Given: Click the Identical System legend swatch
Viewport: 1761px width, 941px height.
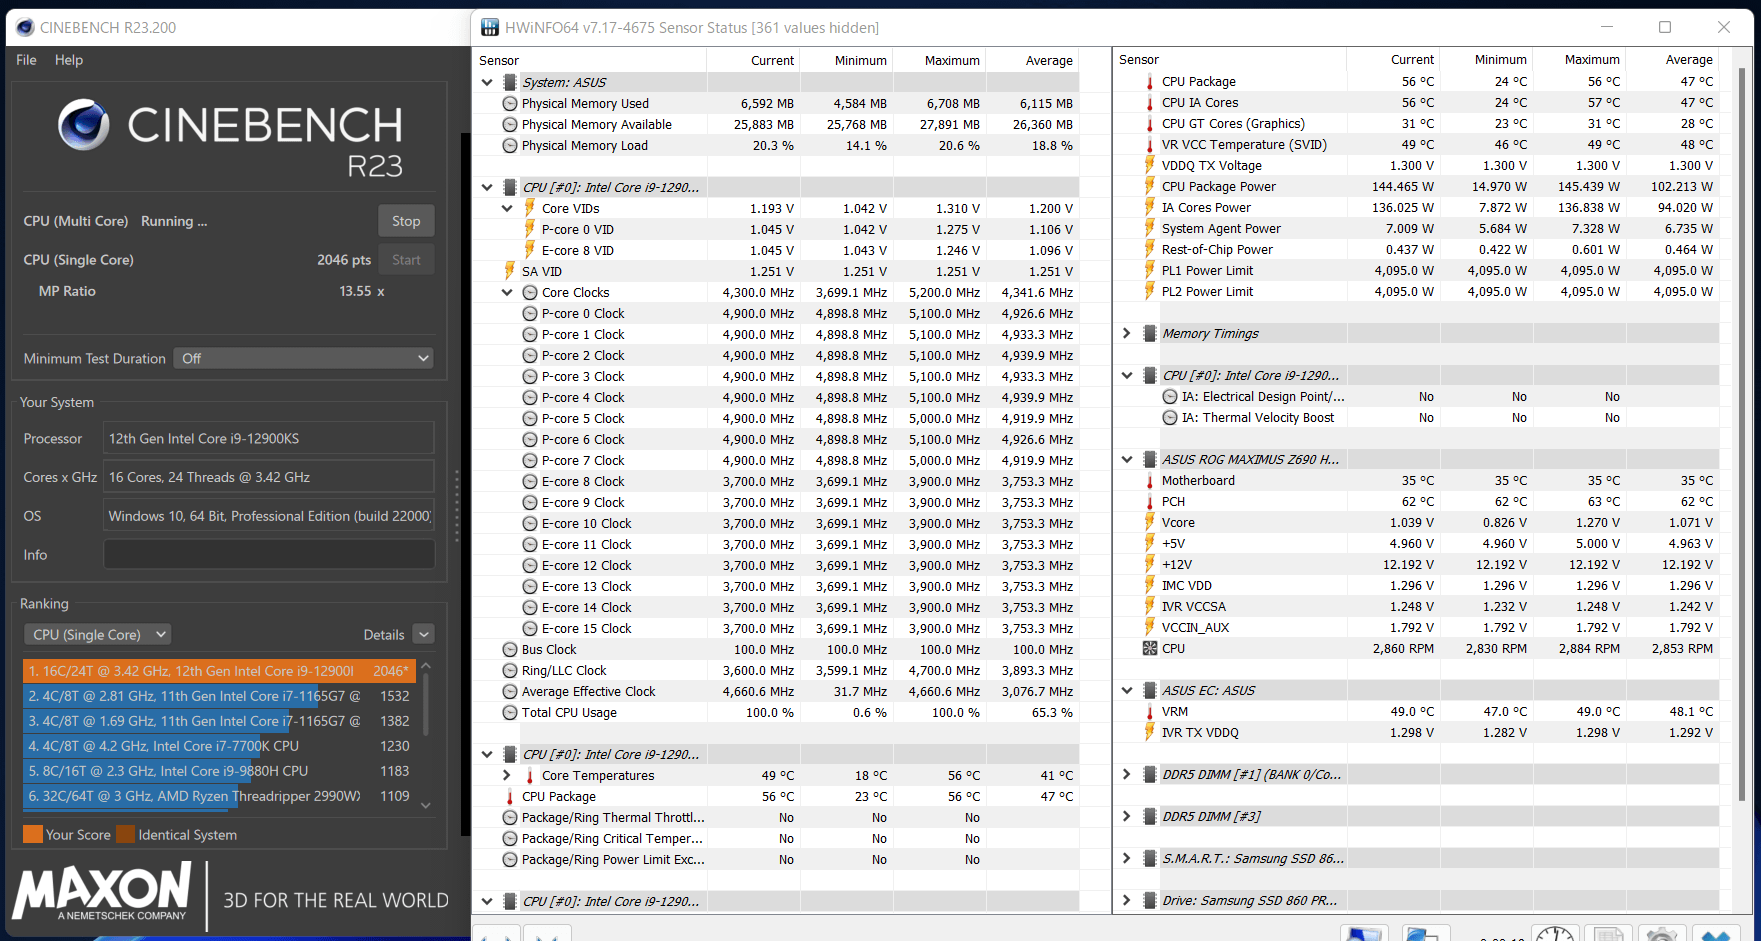Looking at the screenshot, I should click(x=125, y=835).
